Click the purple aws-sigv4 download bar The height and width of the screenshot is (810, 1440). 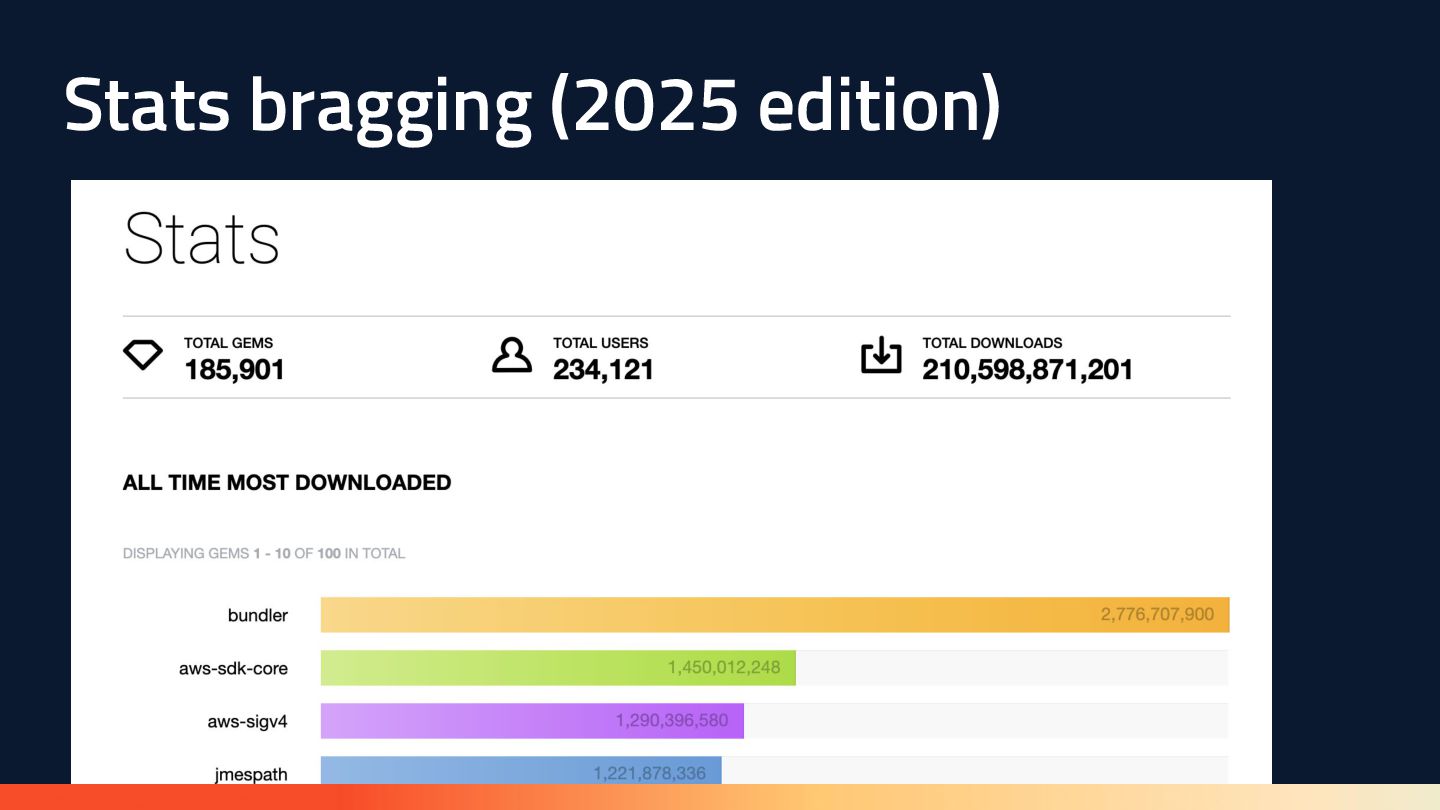point(532,721)
